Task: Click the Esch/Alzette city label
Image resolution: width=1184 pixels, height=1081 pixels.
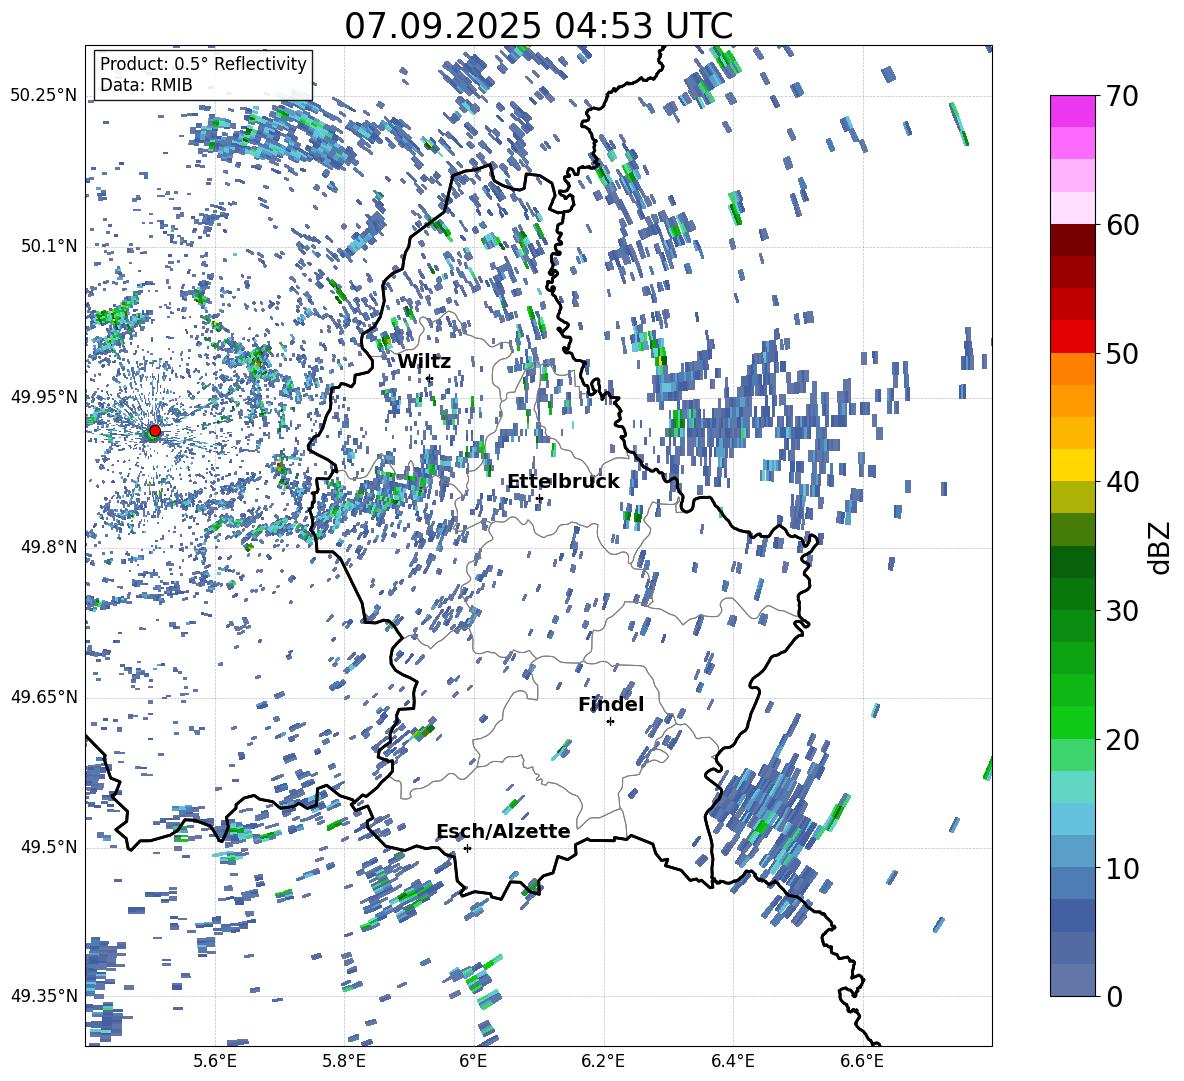Action: pos(503,831)
